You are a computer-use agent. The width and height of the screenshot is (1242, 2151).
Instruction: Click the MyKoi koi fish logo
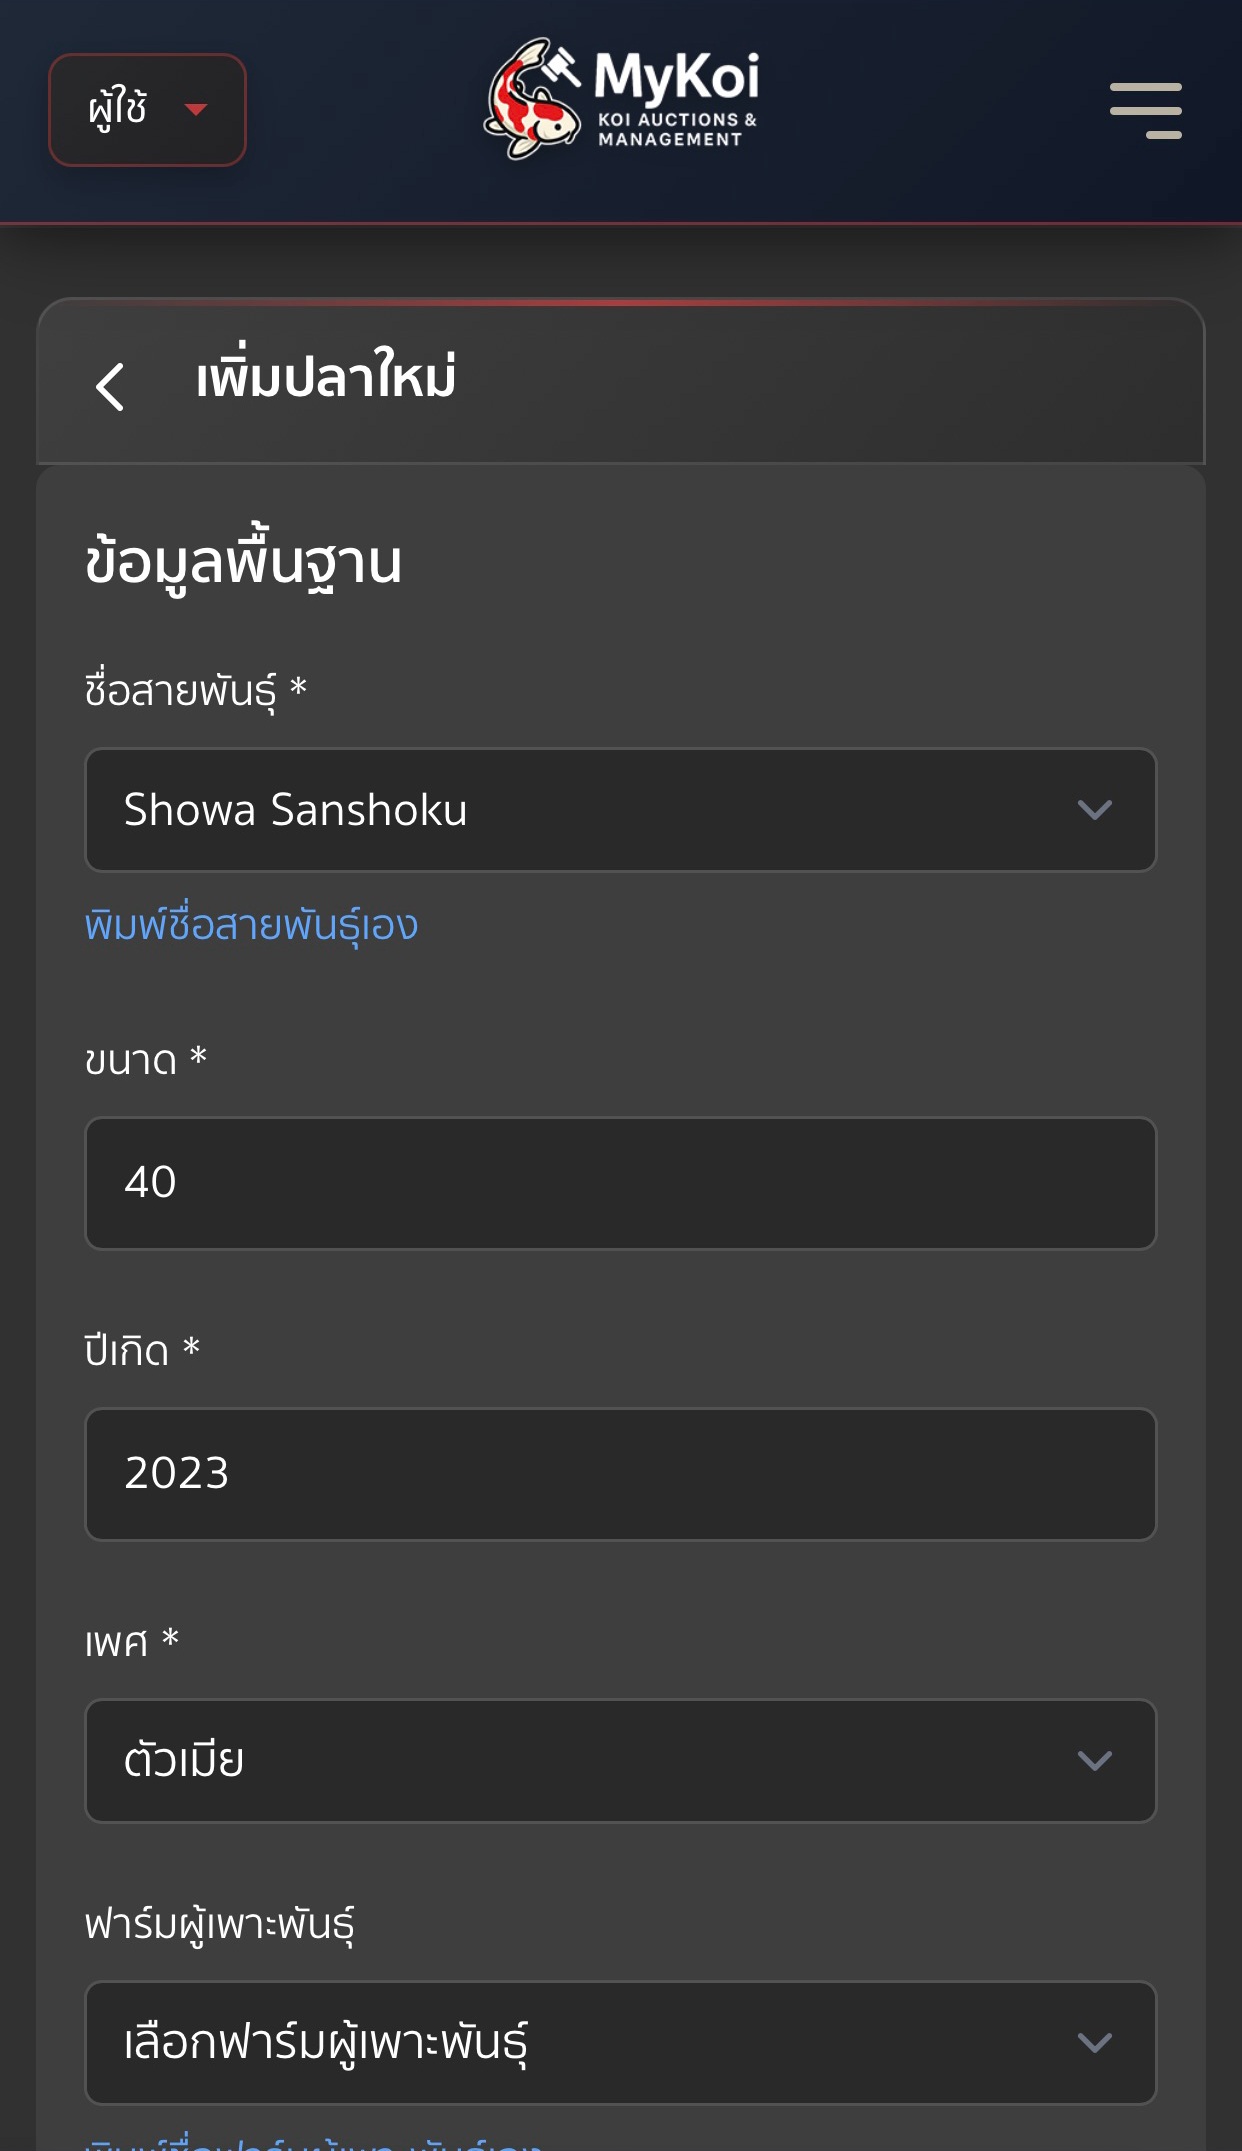532,100
